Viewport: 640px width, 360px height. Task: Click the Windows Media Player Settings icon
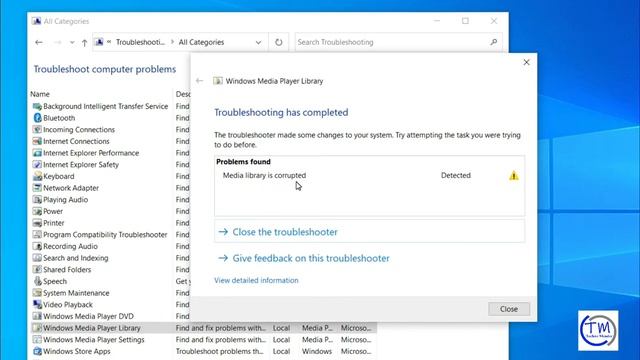[x=37, y=340]
